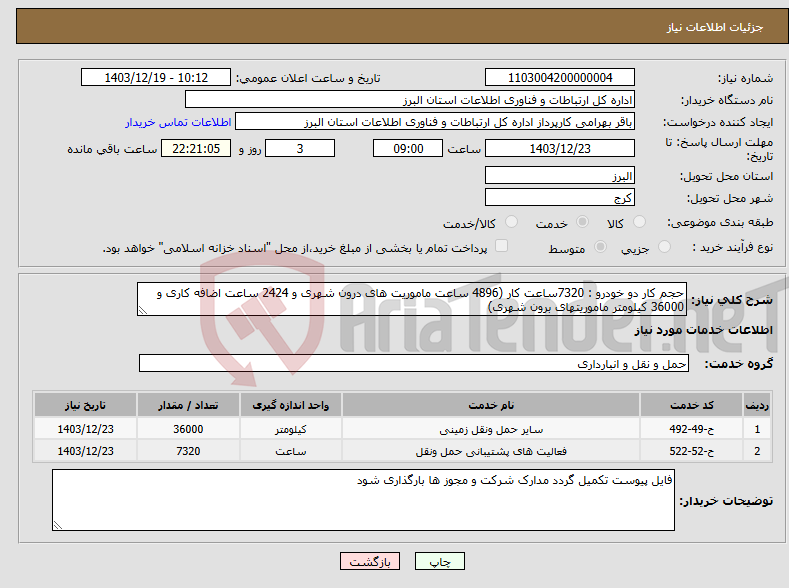This screenshot has height=588, width=789.
Task: Click the row 1 need date cell
Action: click(x=86, y=429)
